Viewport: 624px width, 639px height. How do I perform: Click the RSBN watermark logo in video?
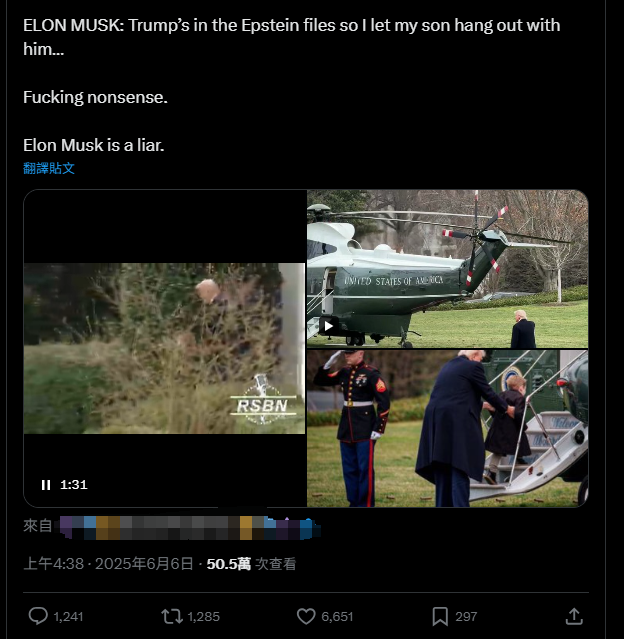(x=263, y=400)
